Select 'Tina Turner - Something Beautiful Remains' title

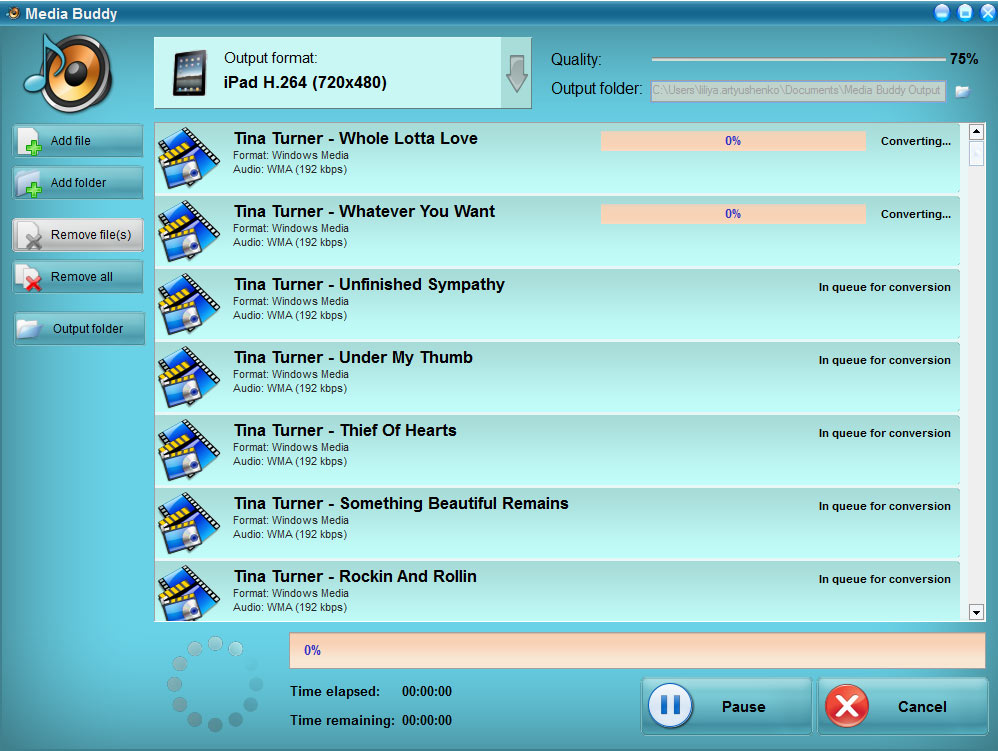(401, 503)
